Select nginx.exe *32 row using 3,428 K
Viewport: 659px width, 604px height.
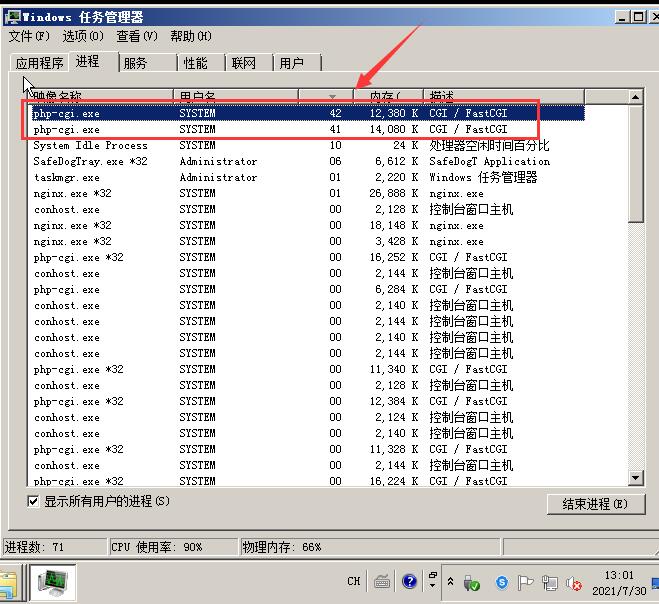[x=308, y=241]
